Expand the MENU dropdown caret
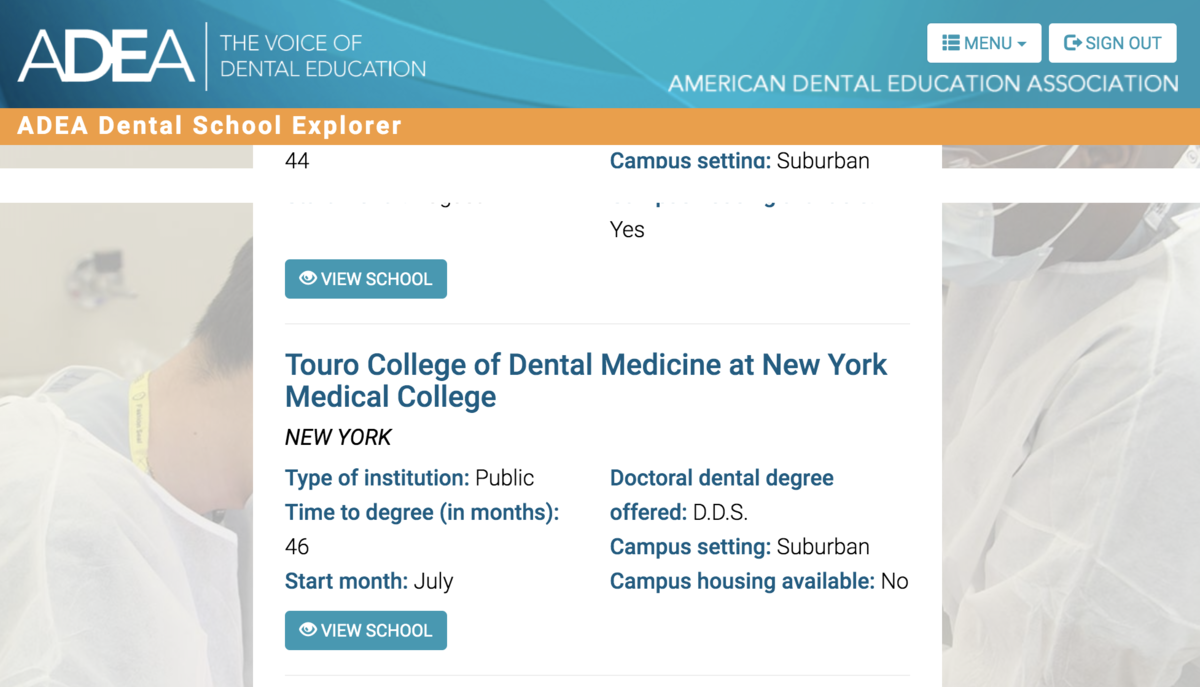Screen dimensions: 1200x687 click(1022, 44)
